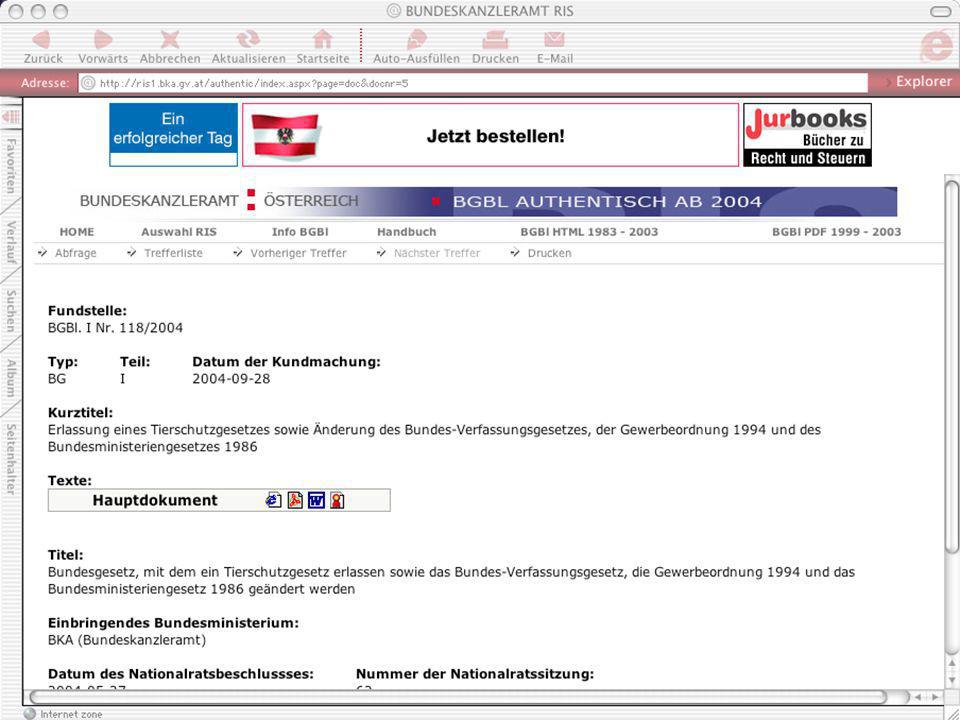Click the Jurbooks advertisement banner

tap(807, 135)
